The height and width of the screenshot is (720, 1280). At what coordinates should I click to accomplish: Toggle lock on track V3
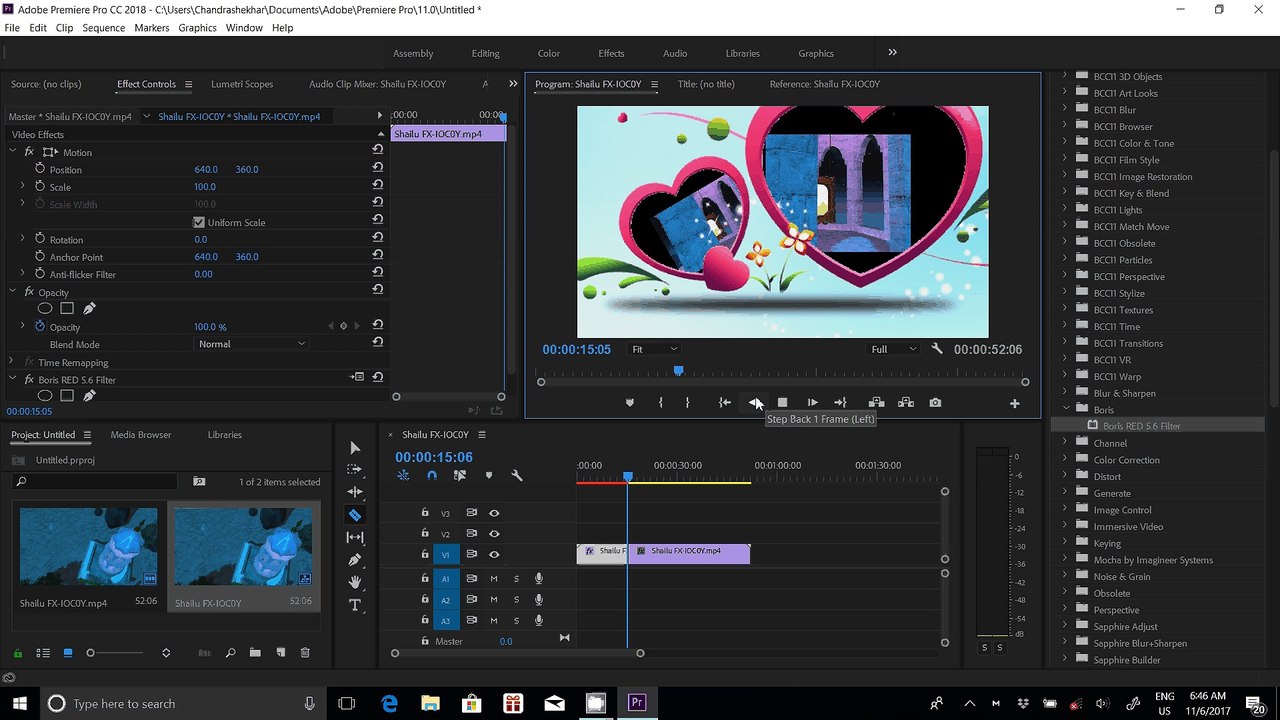pos(425,513)
